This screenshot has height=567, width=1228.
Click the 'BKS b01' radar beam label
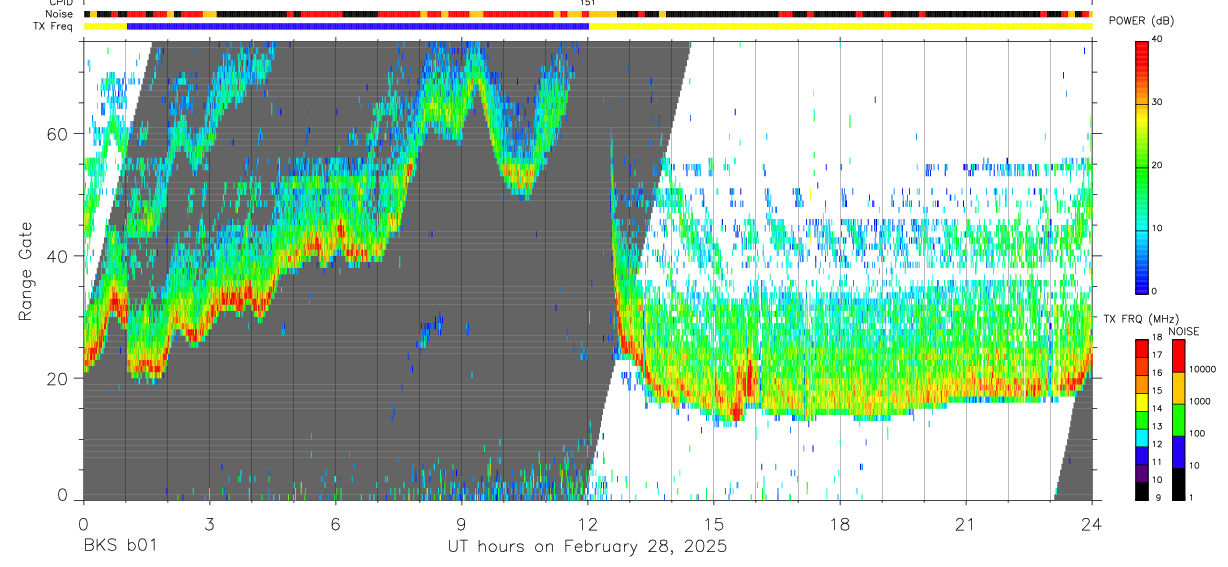(x=118, y=547)
